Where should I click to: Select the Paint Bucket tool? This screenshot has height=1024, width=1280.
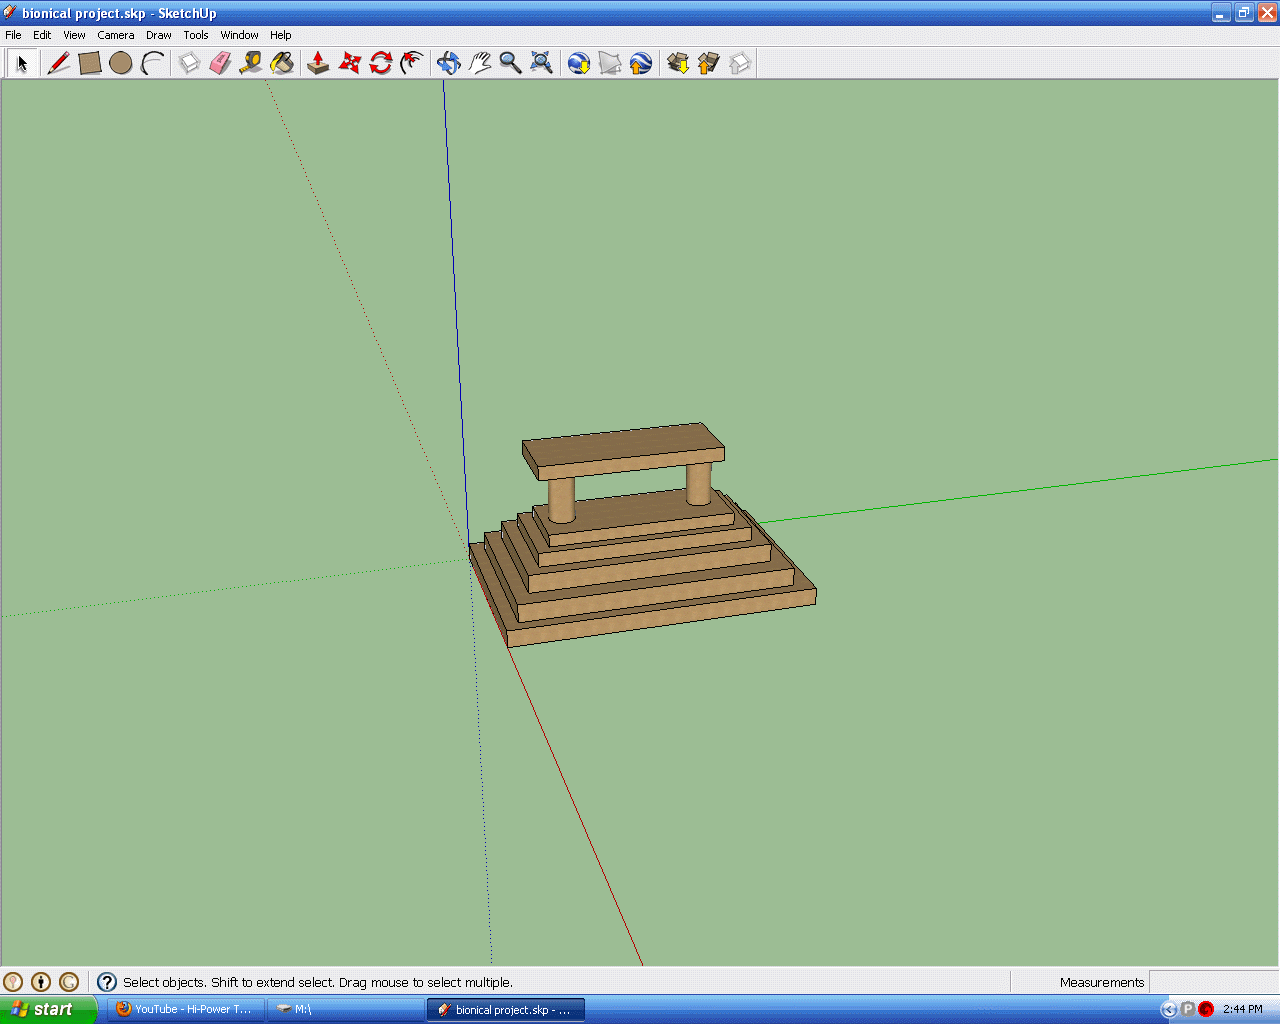pos(282,63)
